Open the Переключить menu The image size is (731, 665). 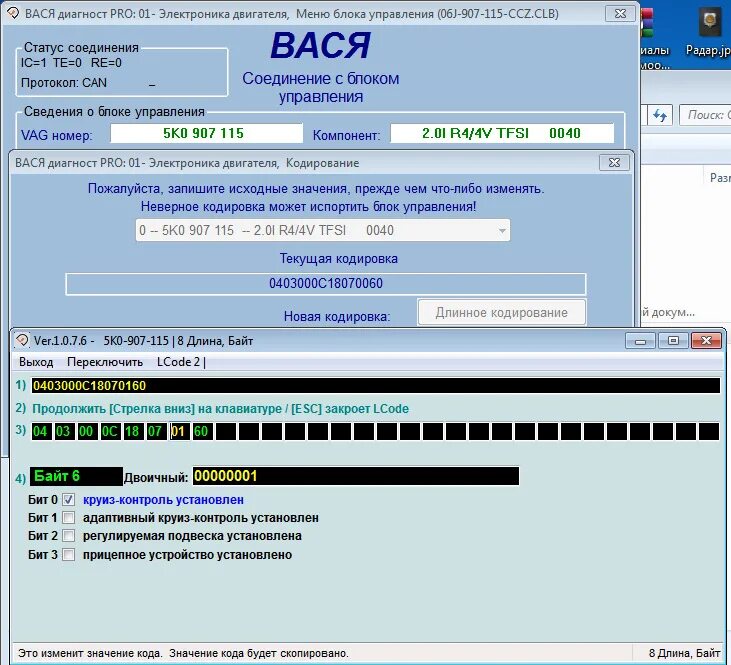[105, 362]
